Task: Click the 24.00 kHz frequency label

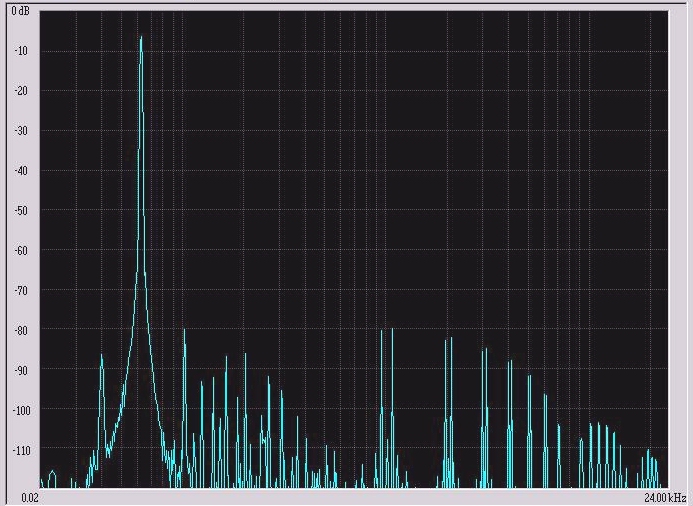Action: (666, 498)
